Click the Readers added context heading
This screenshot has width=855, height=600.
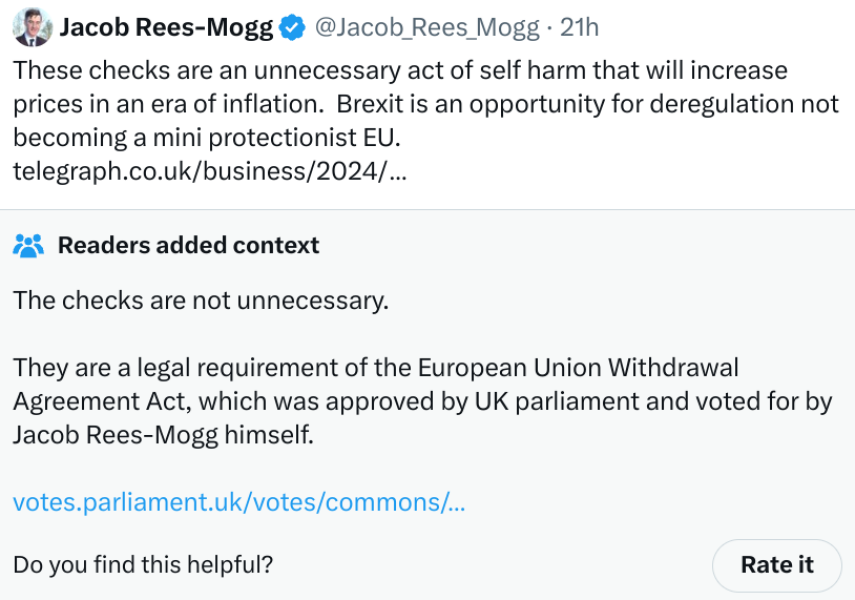[x=188, y=243]
